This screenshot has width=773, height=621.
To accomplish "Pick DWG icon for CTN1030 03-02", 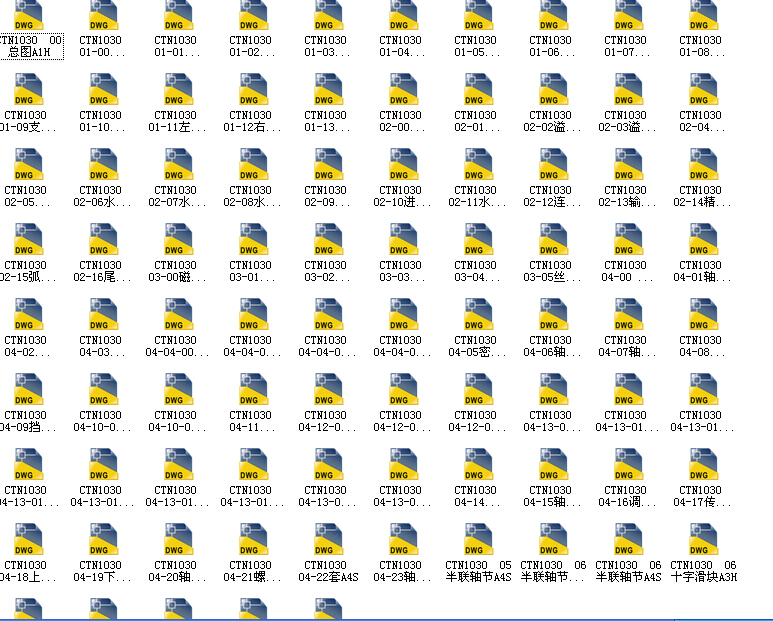I will click(328, 239).
